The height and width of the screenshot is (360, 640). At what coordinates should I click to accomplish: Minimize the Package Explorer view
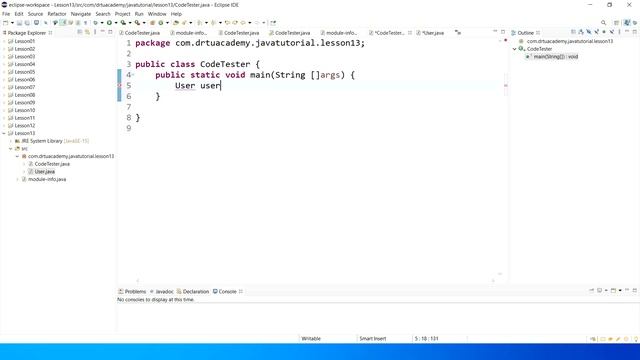102,32
